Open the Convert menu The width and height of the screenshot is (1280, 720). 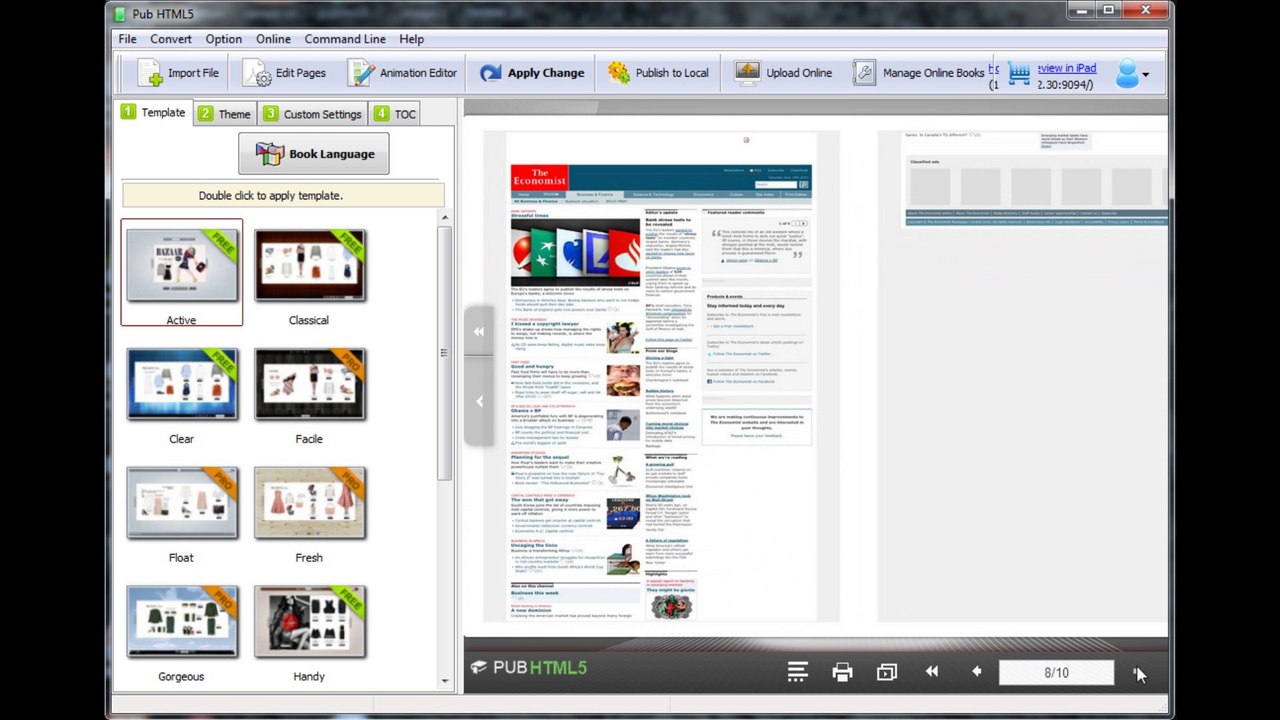171,39
